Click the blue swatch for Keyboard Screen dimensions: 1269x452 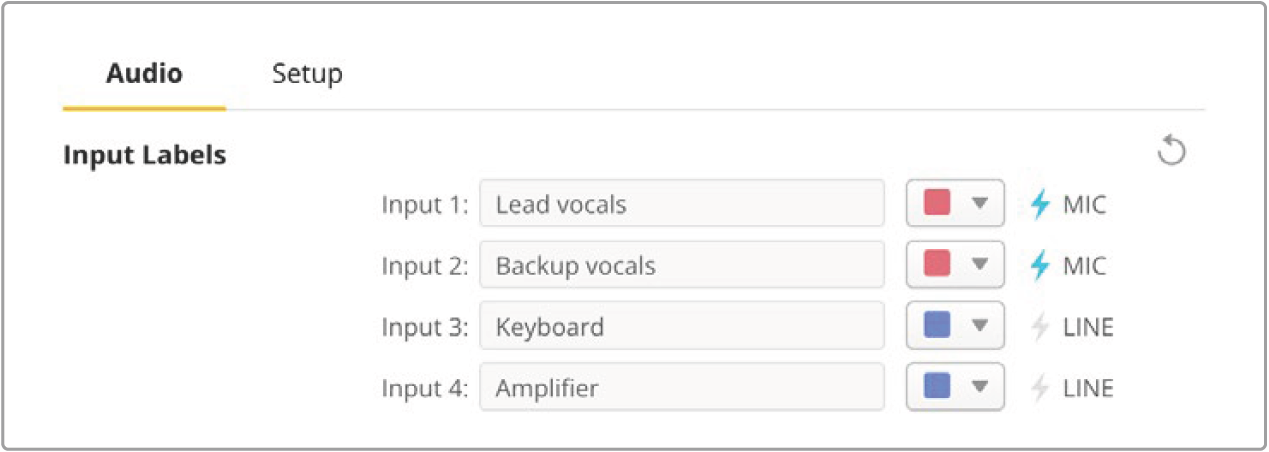pyautogui.click(x=937, y=327)
